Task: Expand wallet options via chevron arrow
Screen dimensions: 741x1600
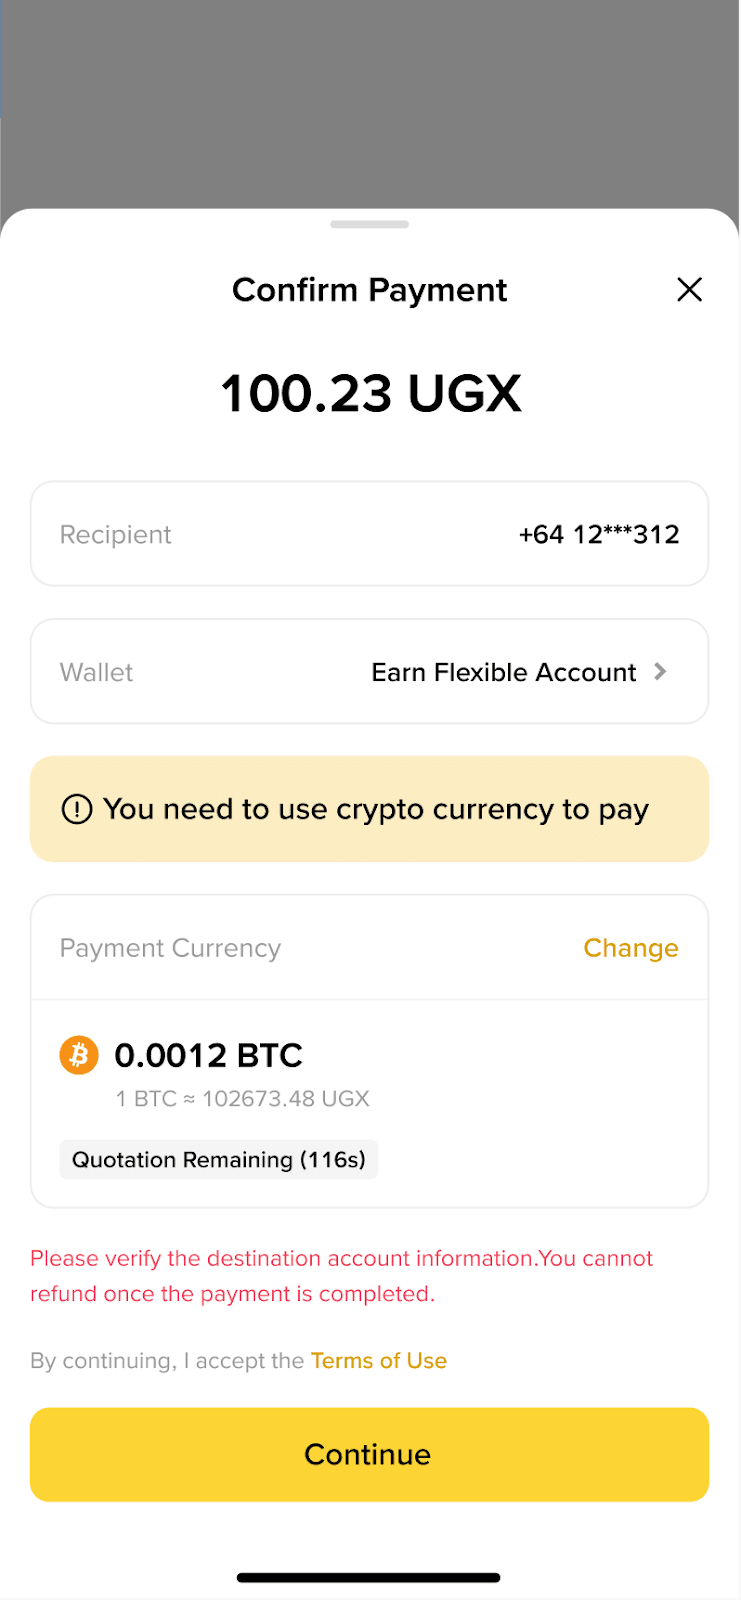Action: (x=660, y=672)
